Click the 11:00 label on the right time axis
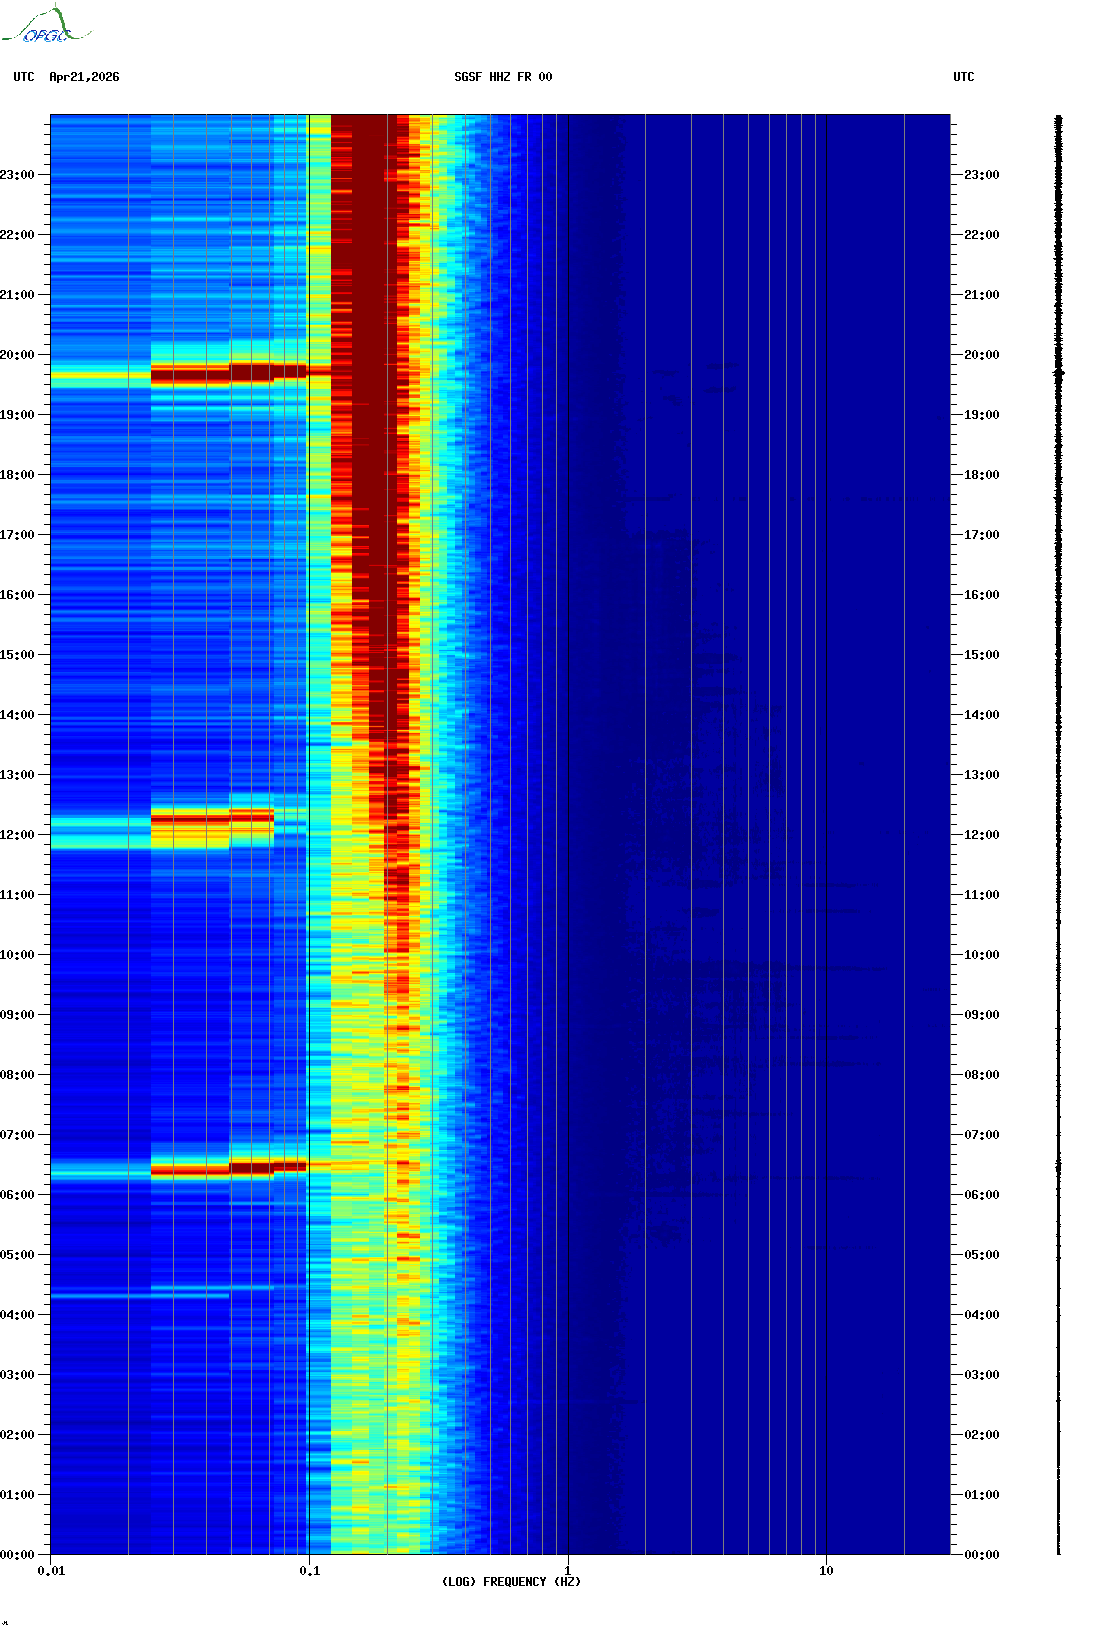This screenshot has width=1102, height=1634. click(982, 895)
